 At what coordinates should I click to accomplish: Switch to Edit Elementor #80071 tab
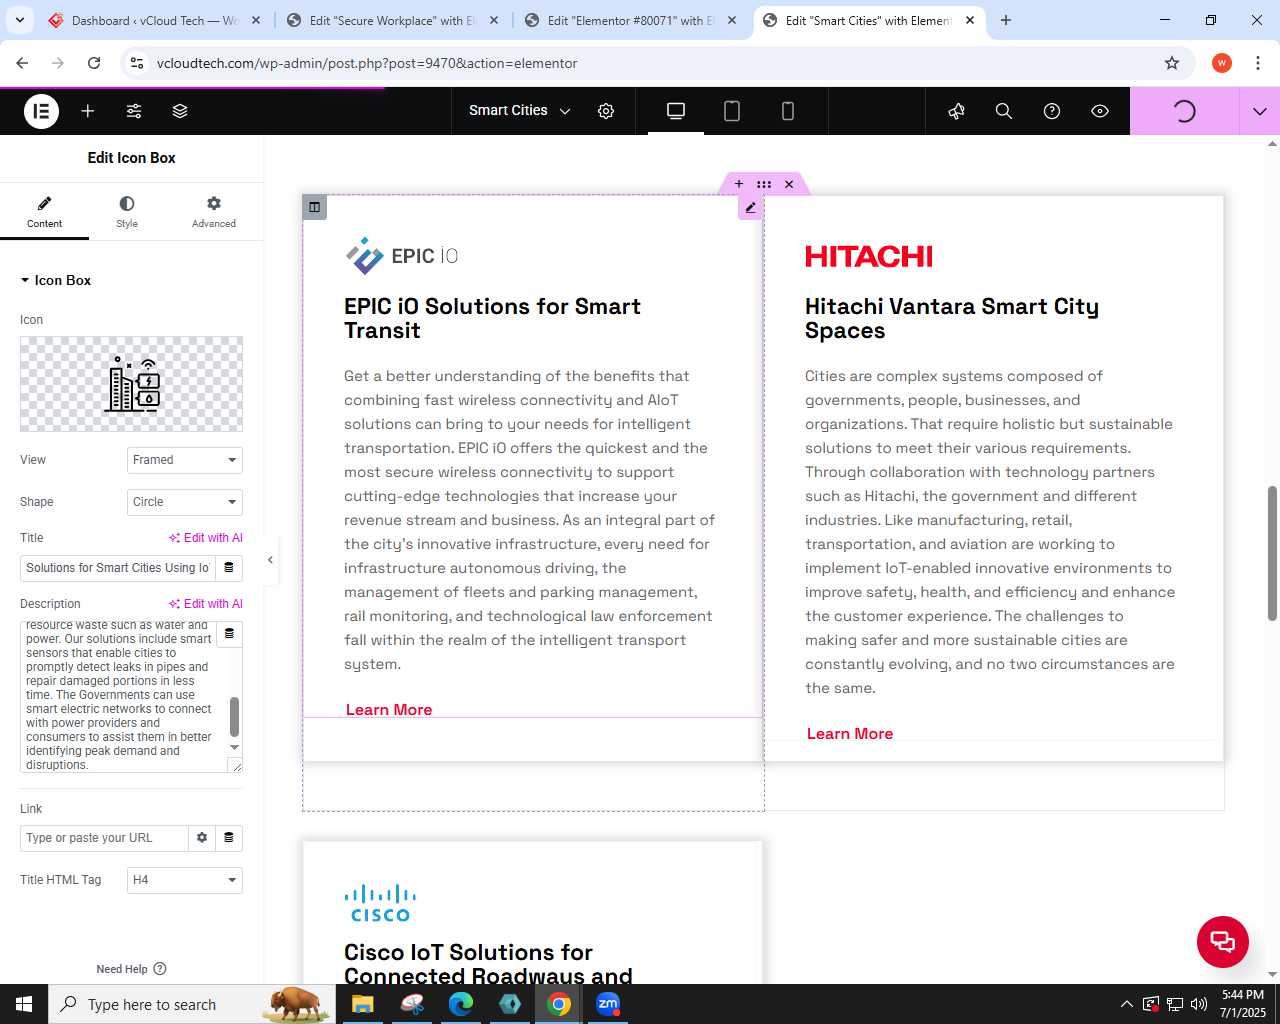pyautogui.click(x=630, y=20)
